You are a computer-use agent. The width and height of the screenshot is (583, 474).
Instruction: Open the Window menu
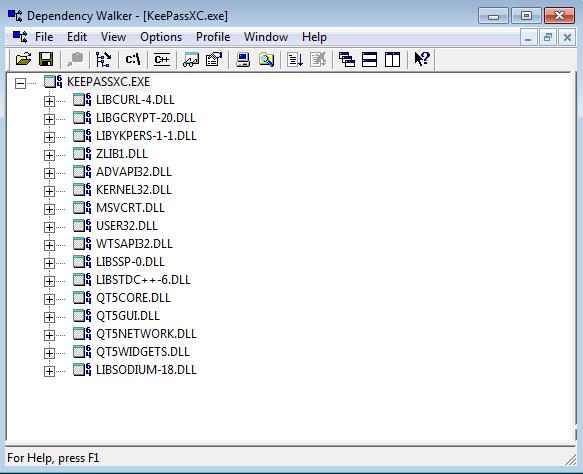coord(266,37)
